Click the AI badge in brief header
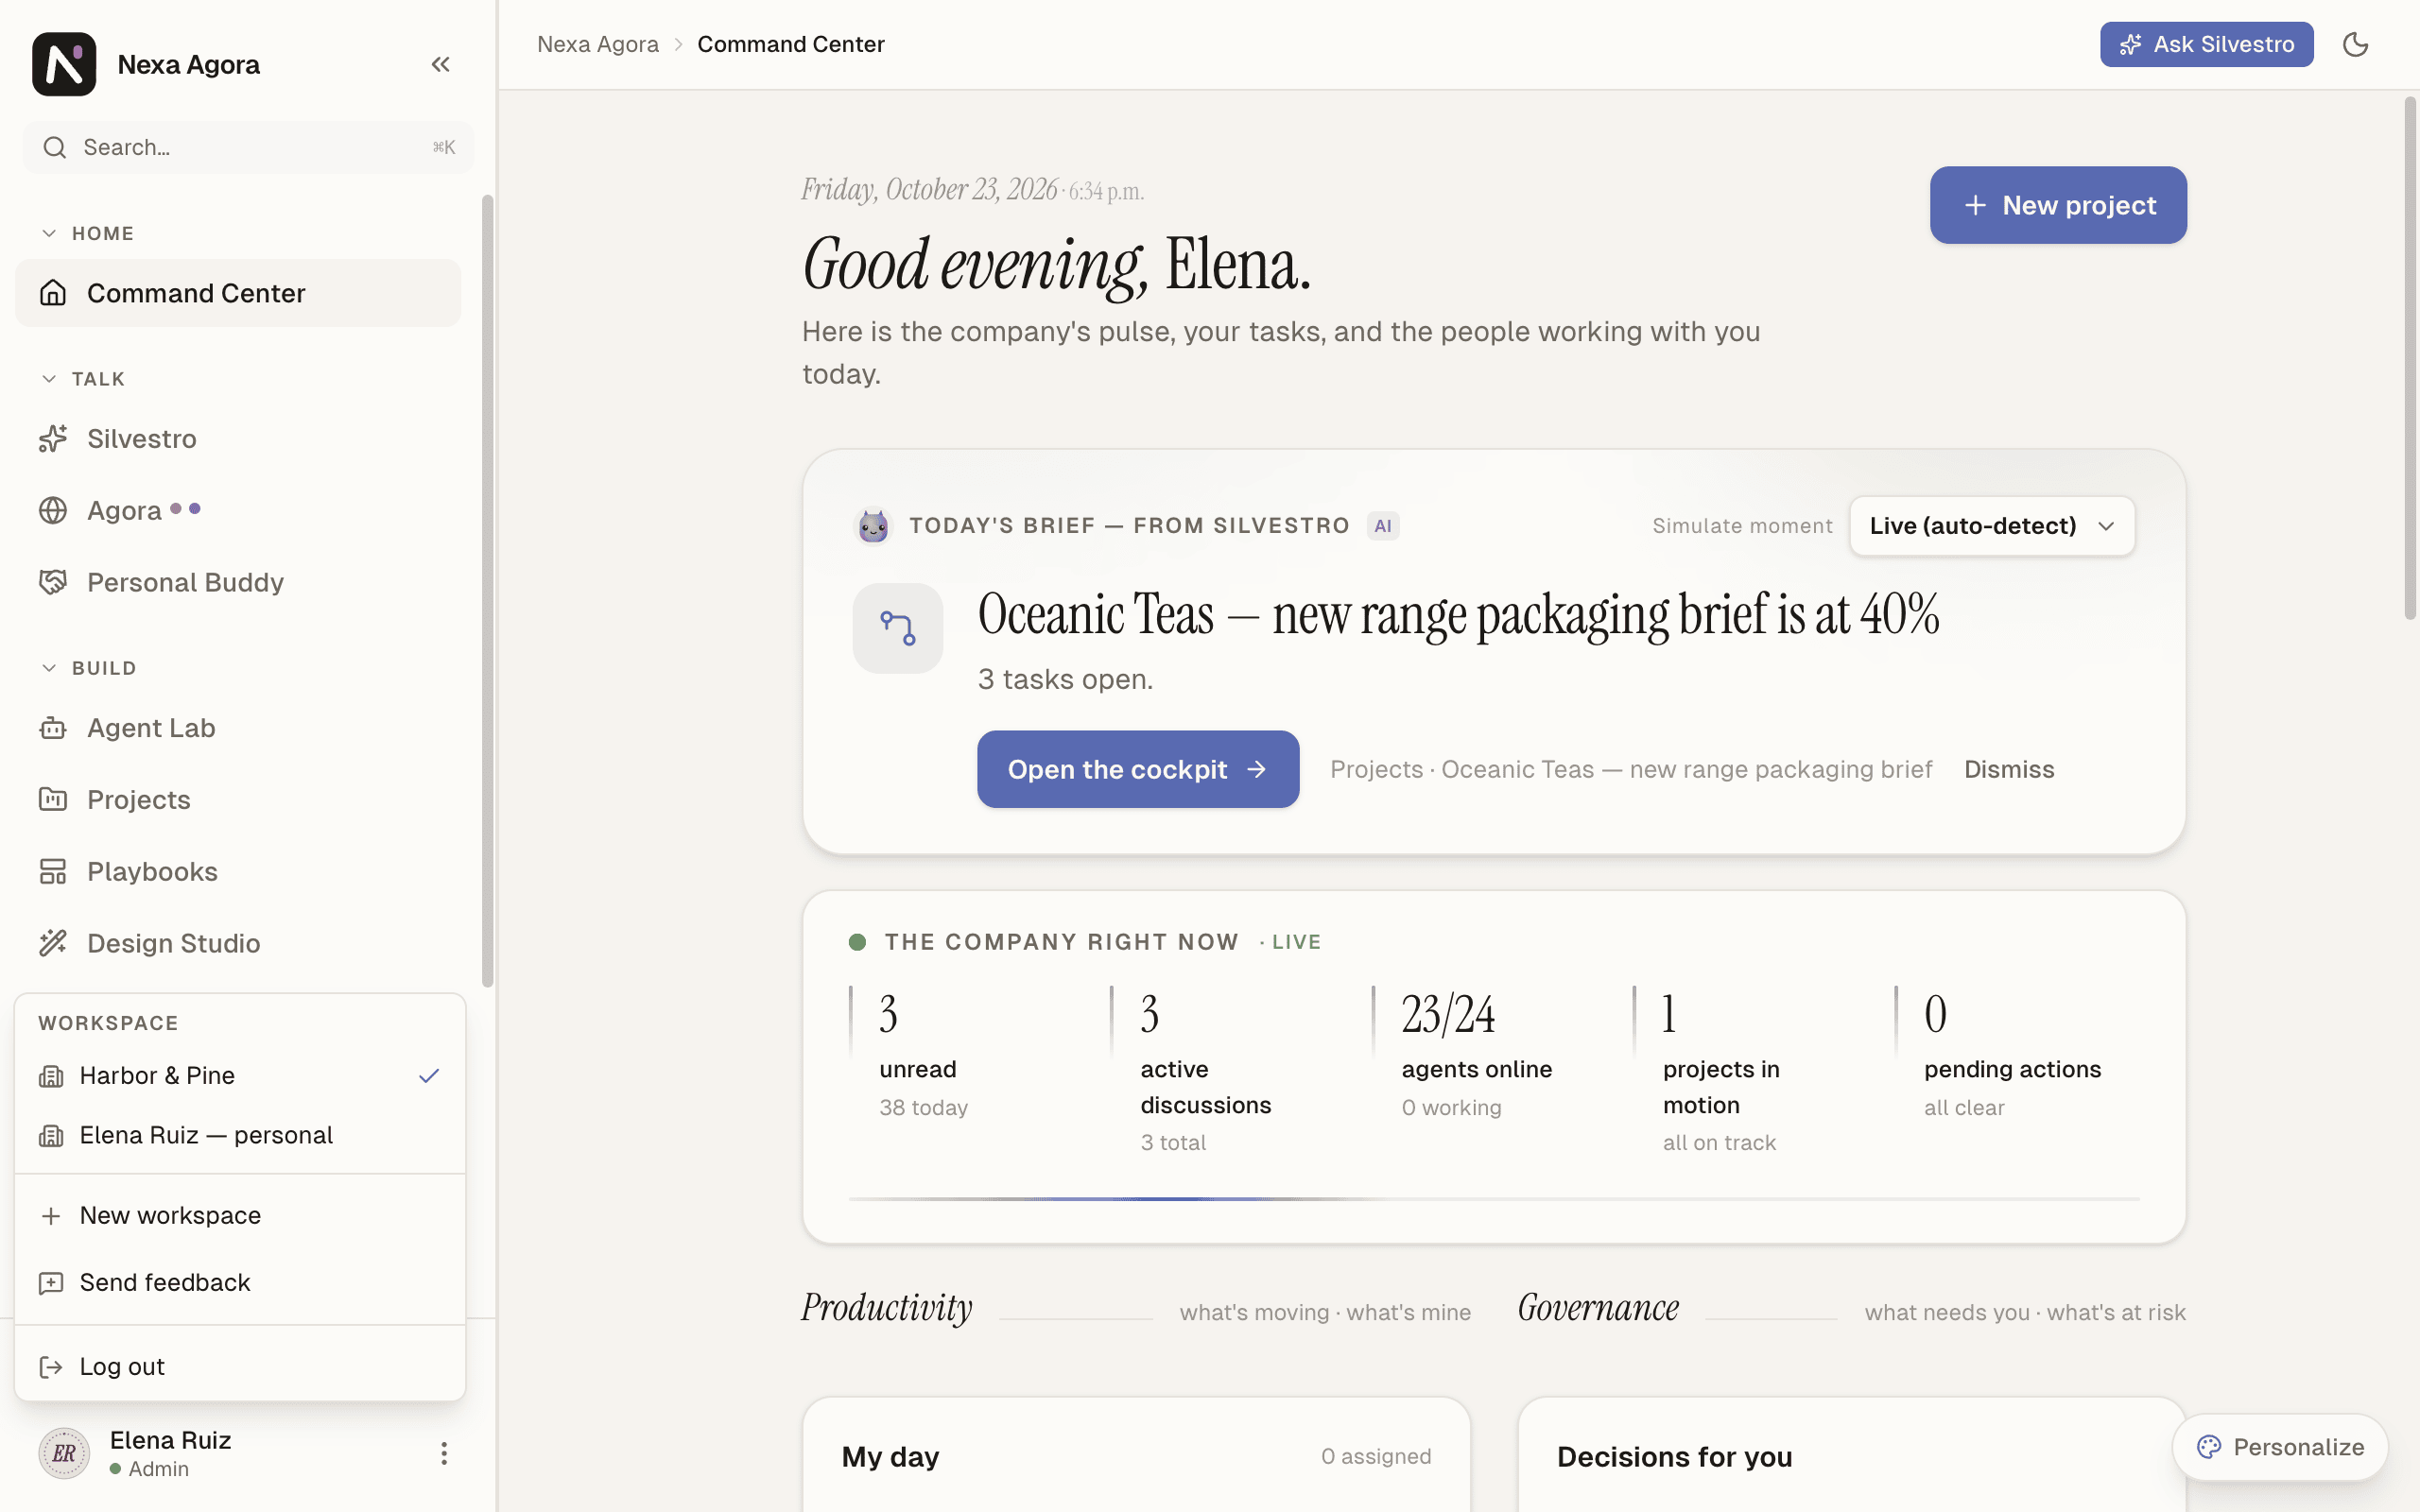The width and height of the screenshot is (2420, 1512). pos(1383,525)
